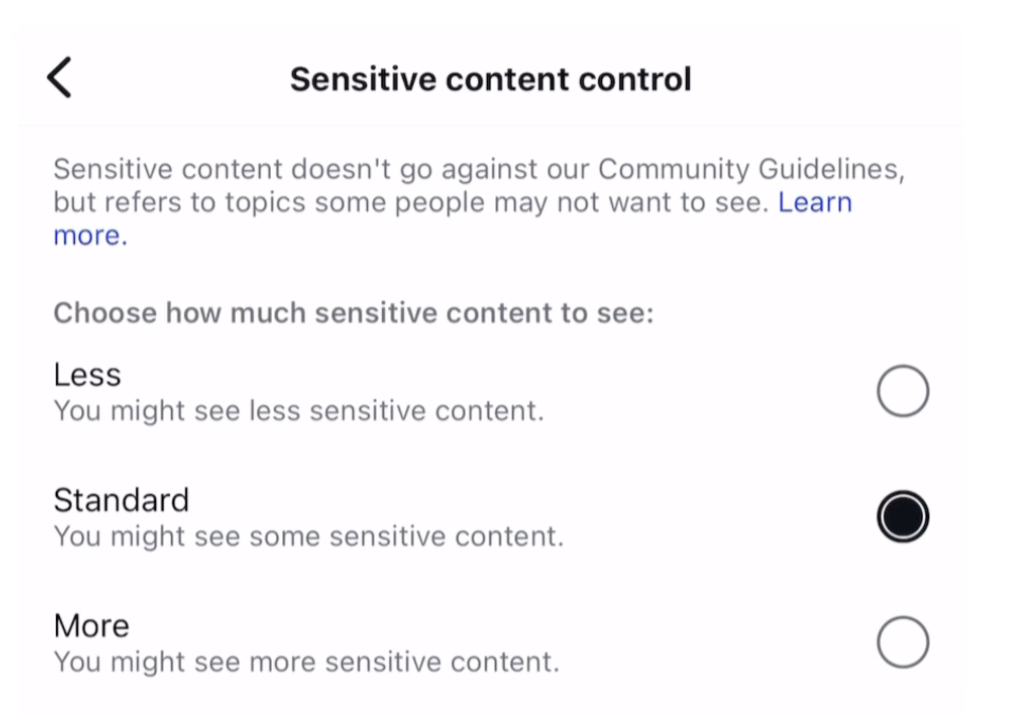The width and height of the screenshot is (1010, 716).
Task: Select the Less radio button
Action: pyautogui.click(x=902, y=391)
